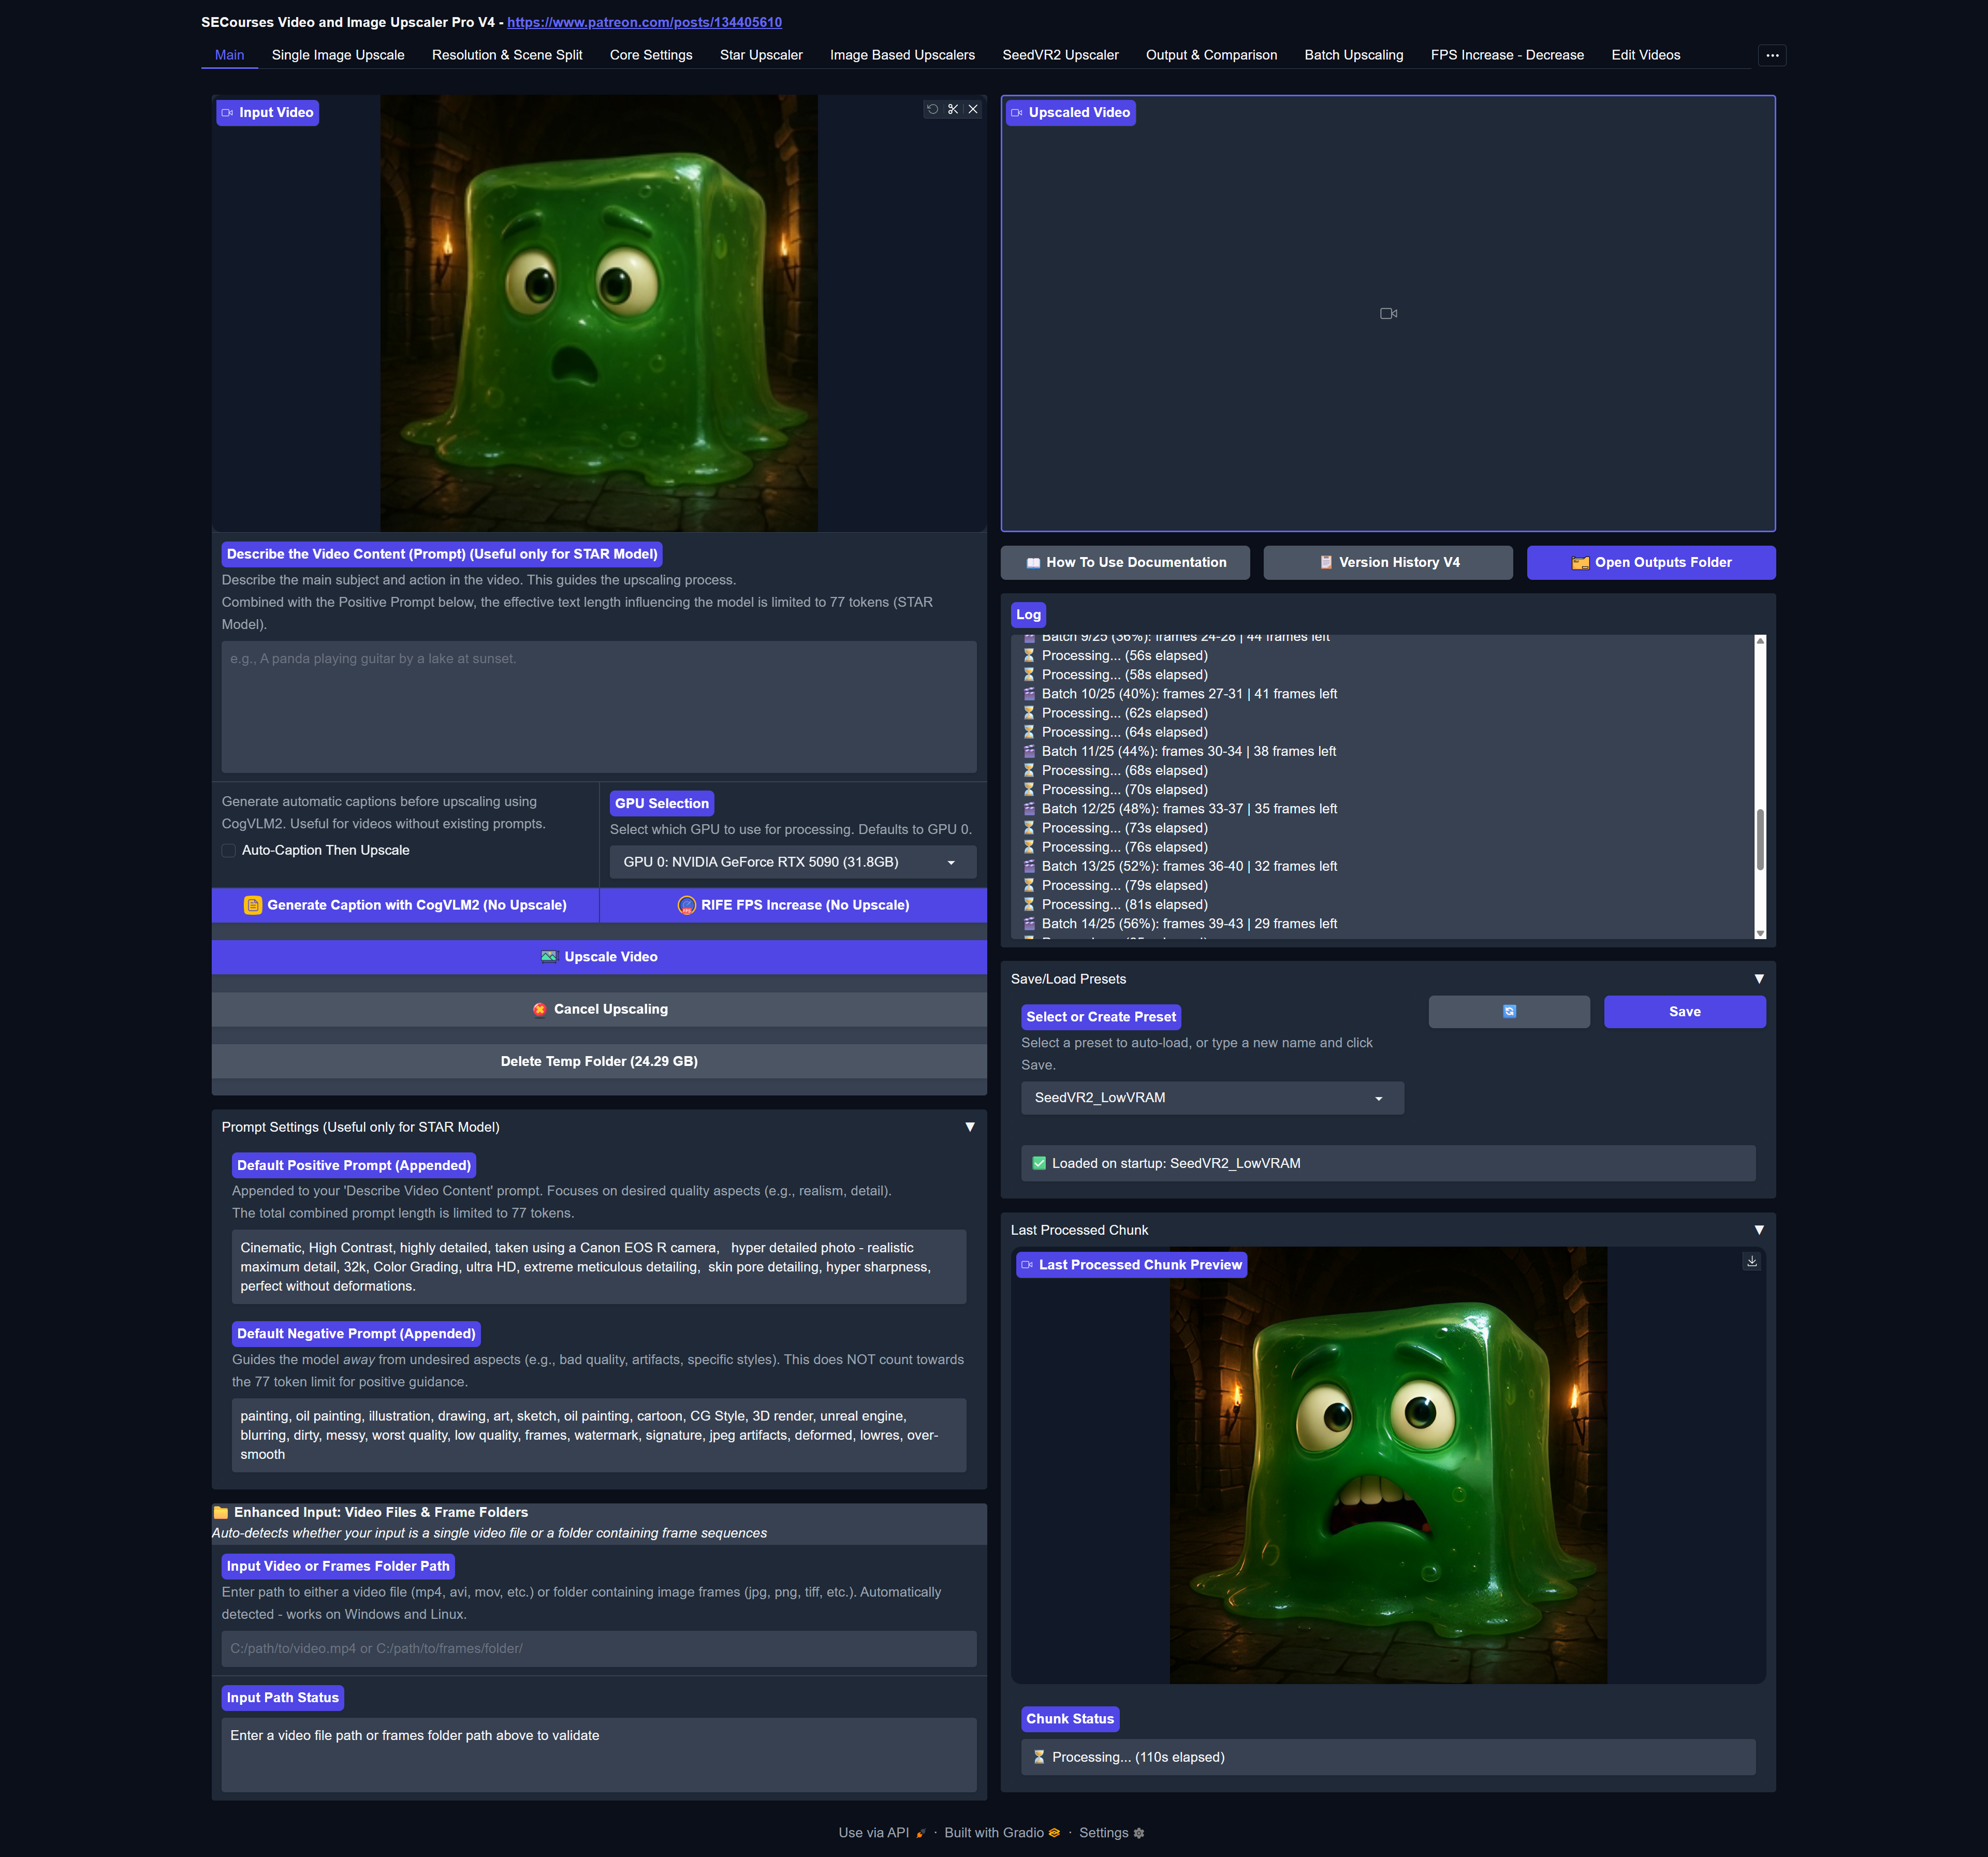
Task: Collapse the Prompt Settings section
Action: 969,1127
